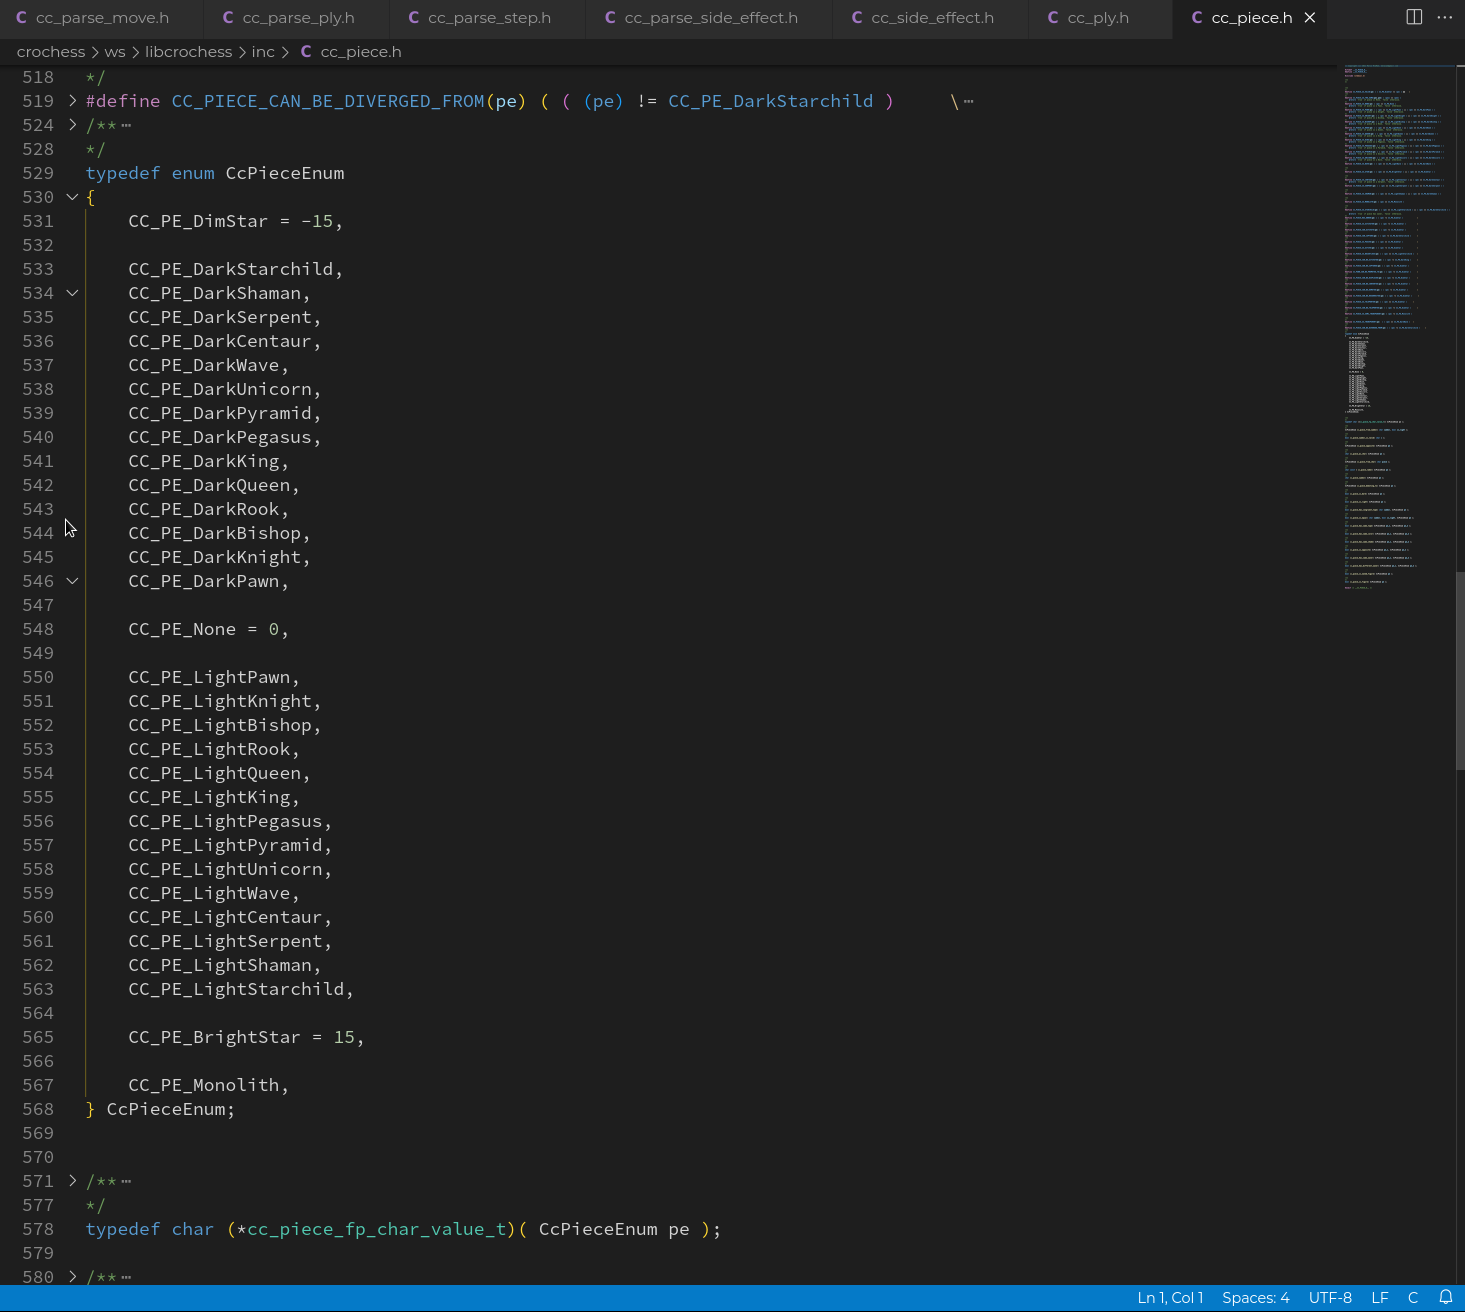Viewport: 1465px width, 1312px height.
Task: Collapse the fold region at line 534
Action: pyautogui.click(x=71, y=293)
